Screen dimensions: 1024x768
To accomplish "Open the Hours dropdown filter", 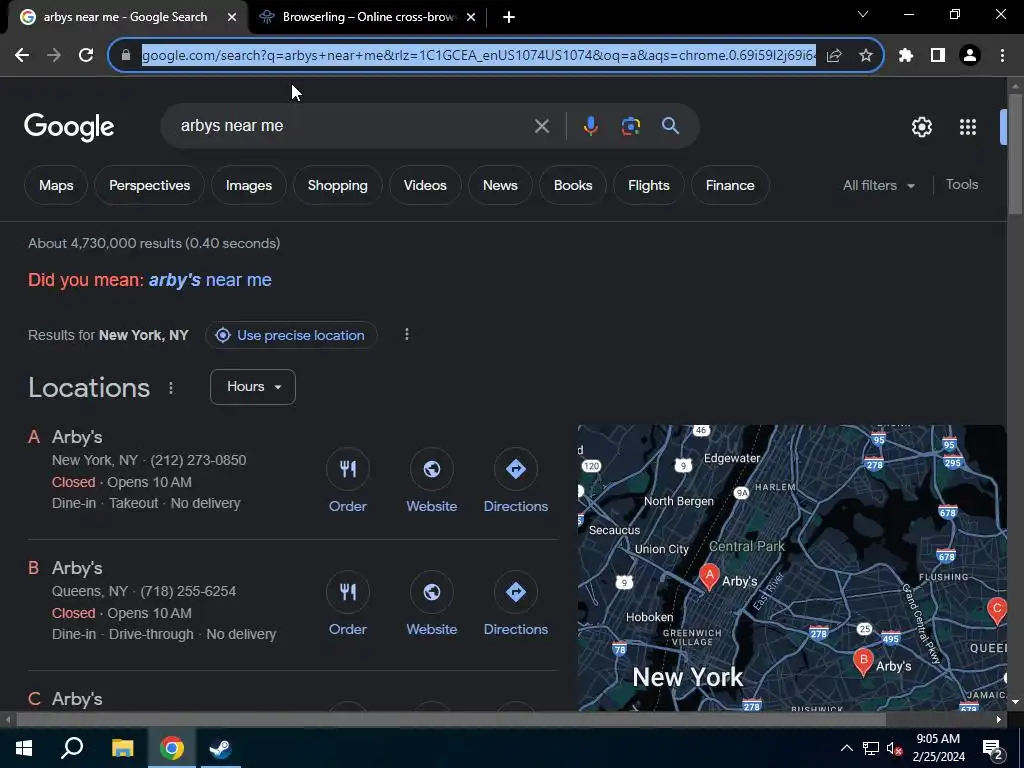I will coord(253,387).
